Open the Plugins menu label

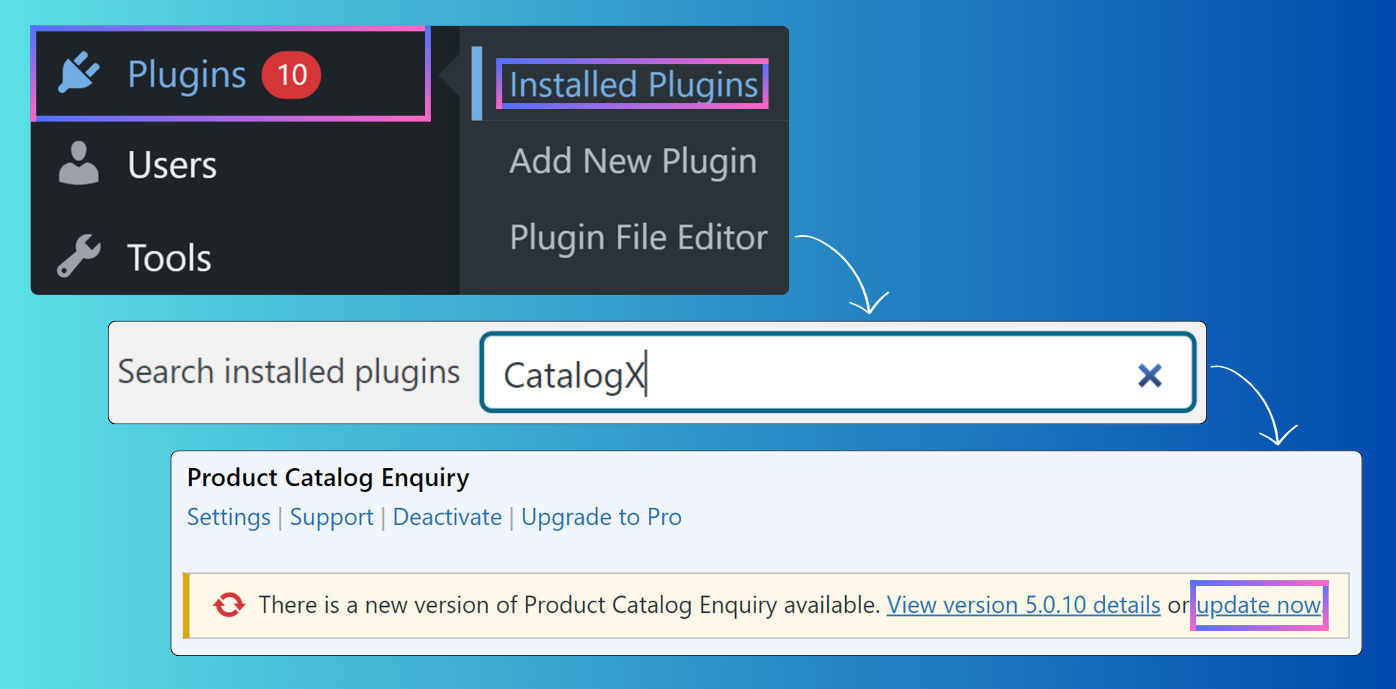tap(187, 75)
